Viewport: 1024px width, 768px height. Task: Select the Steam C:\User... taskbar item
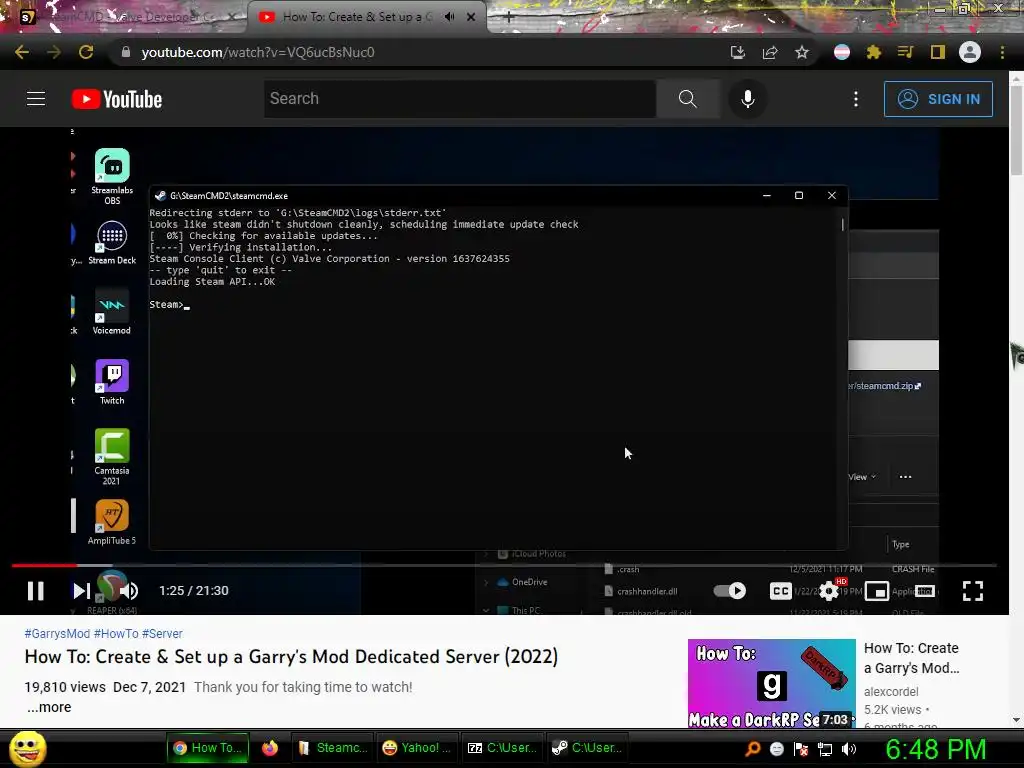[587, 748]
